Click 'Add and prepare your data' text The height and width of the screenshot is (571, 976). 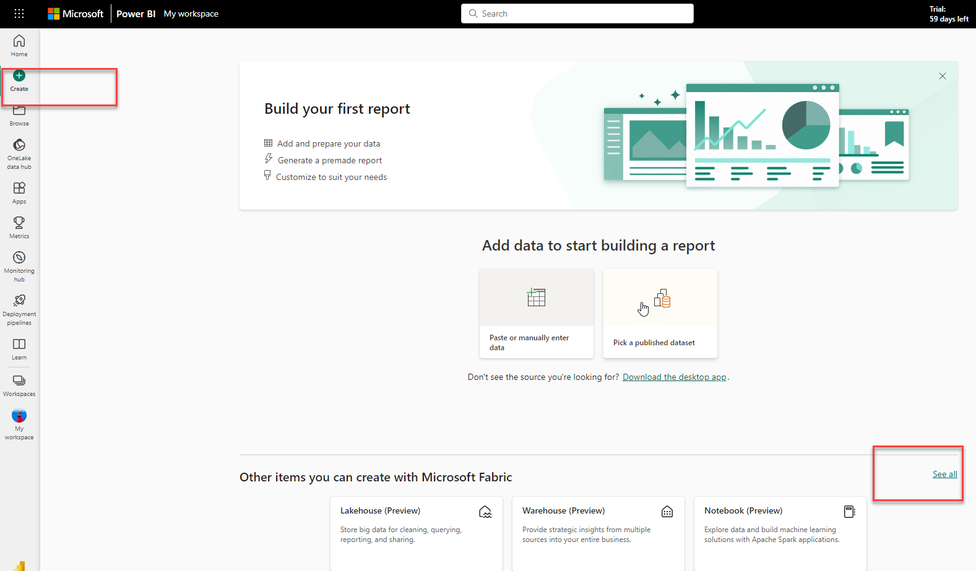coord(329,143)
